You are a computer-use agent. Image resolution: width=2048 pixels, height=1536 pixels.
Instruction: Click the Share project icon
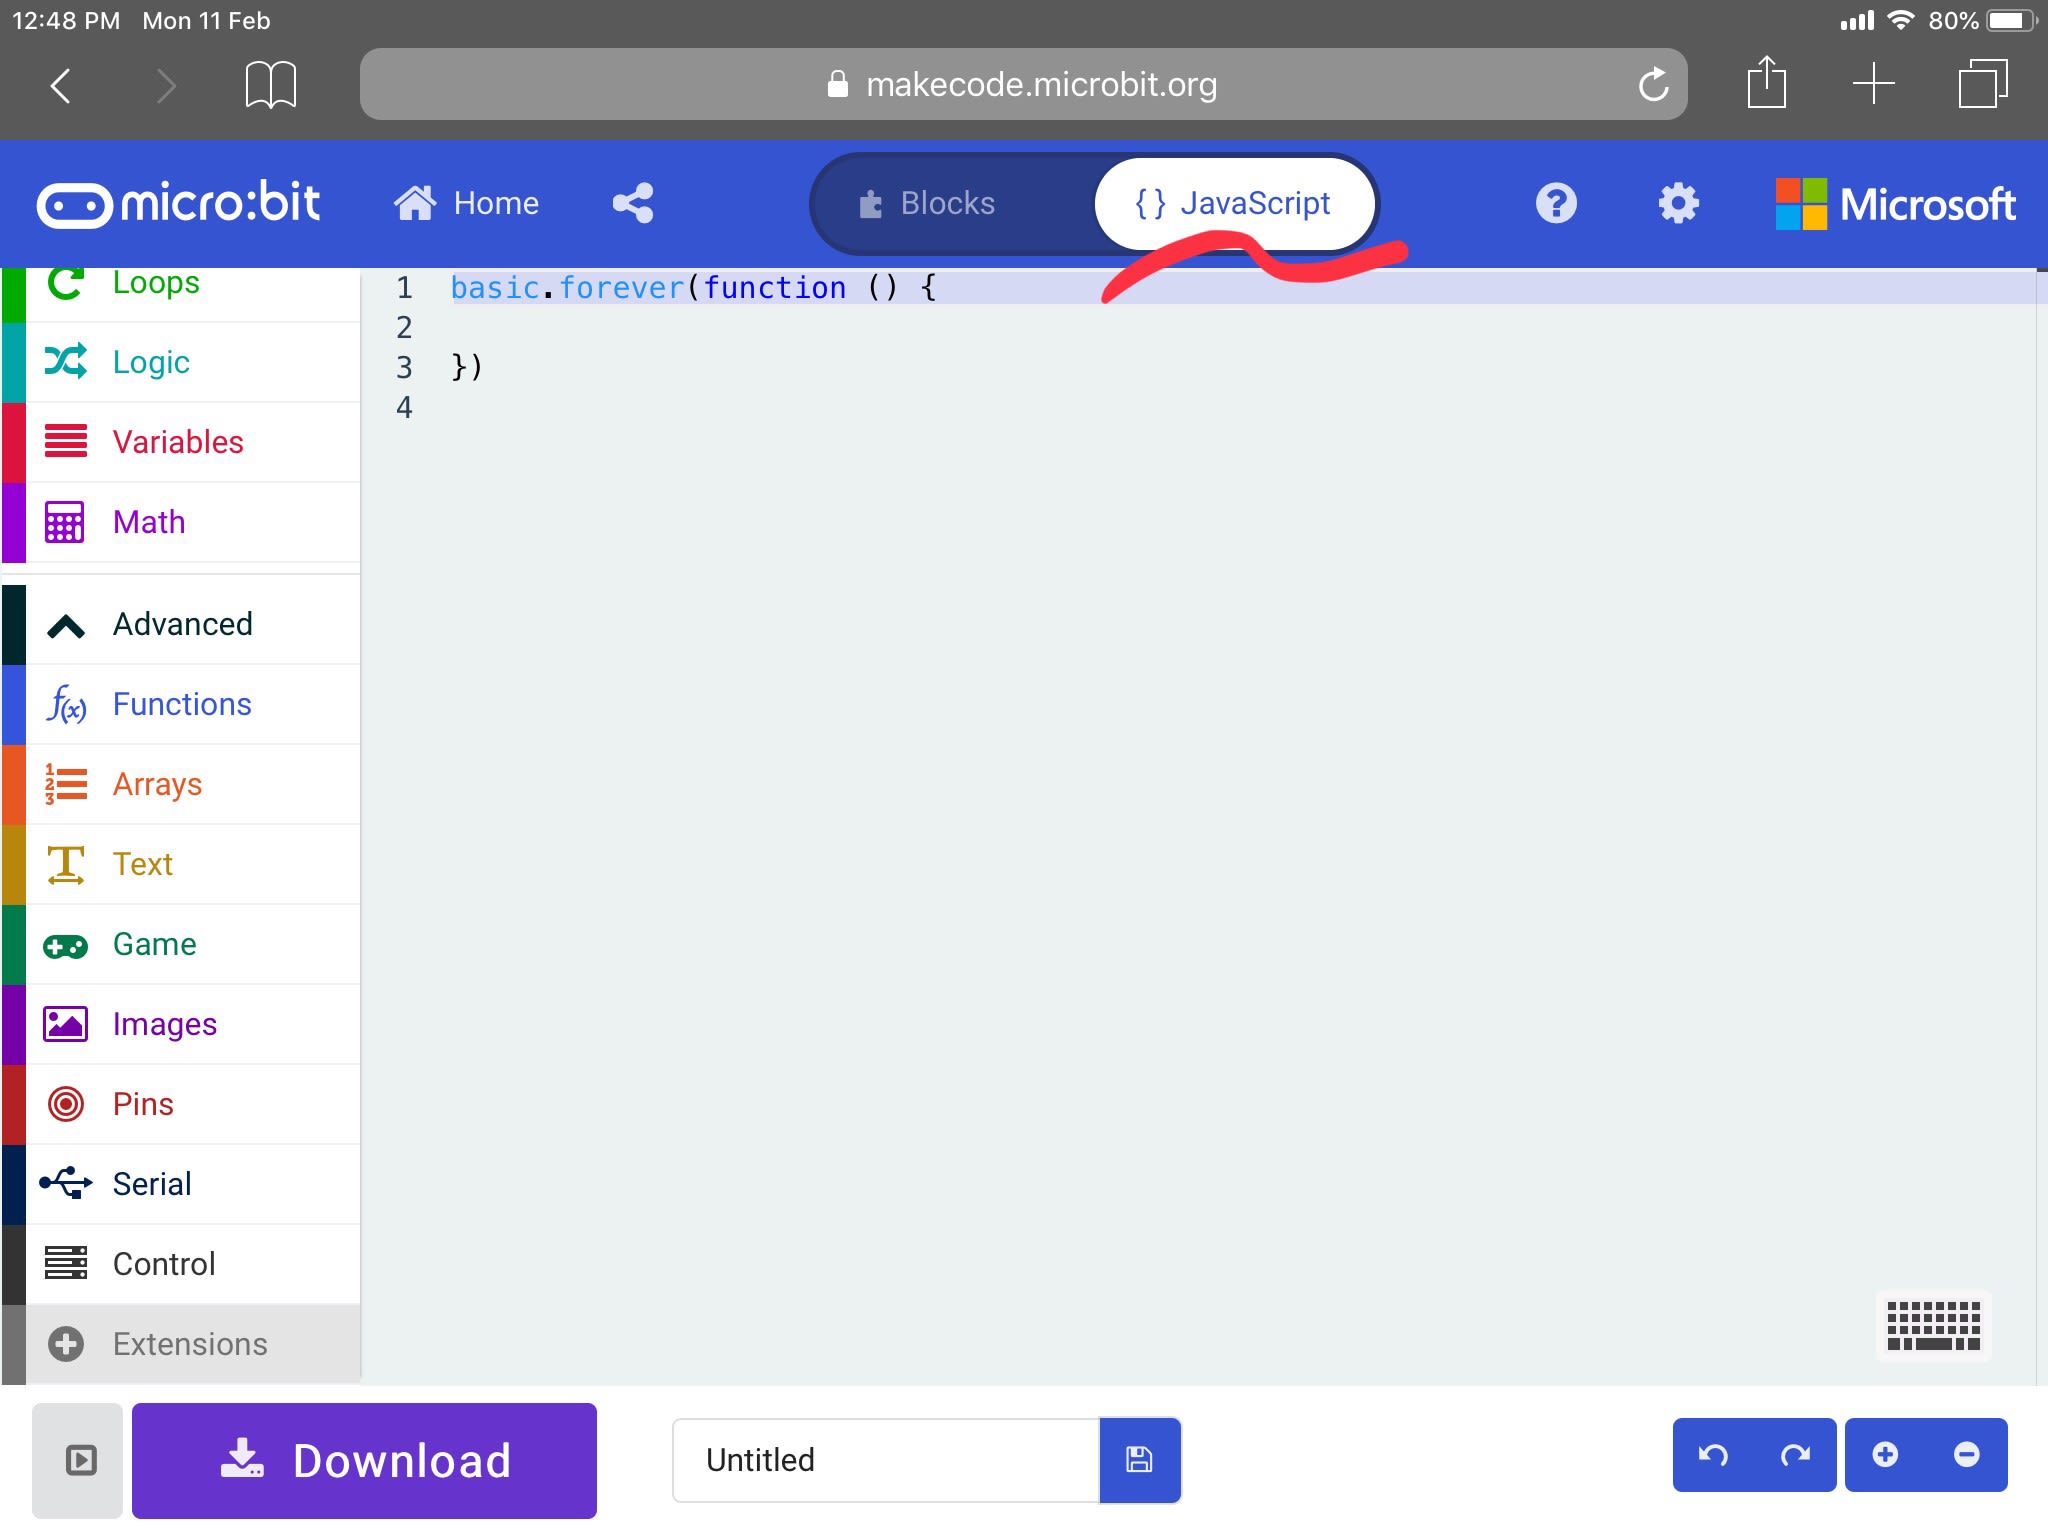pyautogui.click(x=632, y=204)
